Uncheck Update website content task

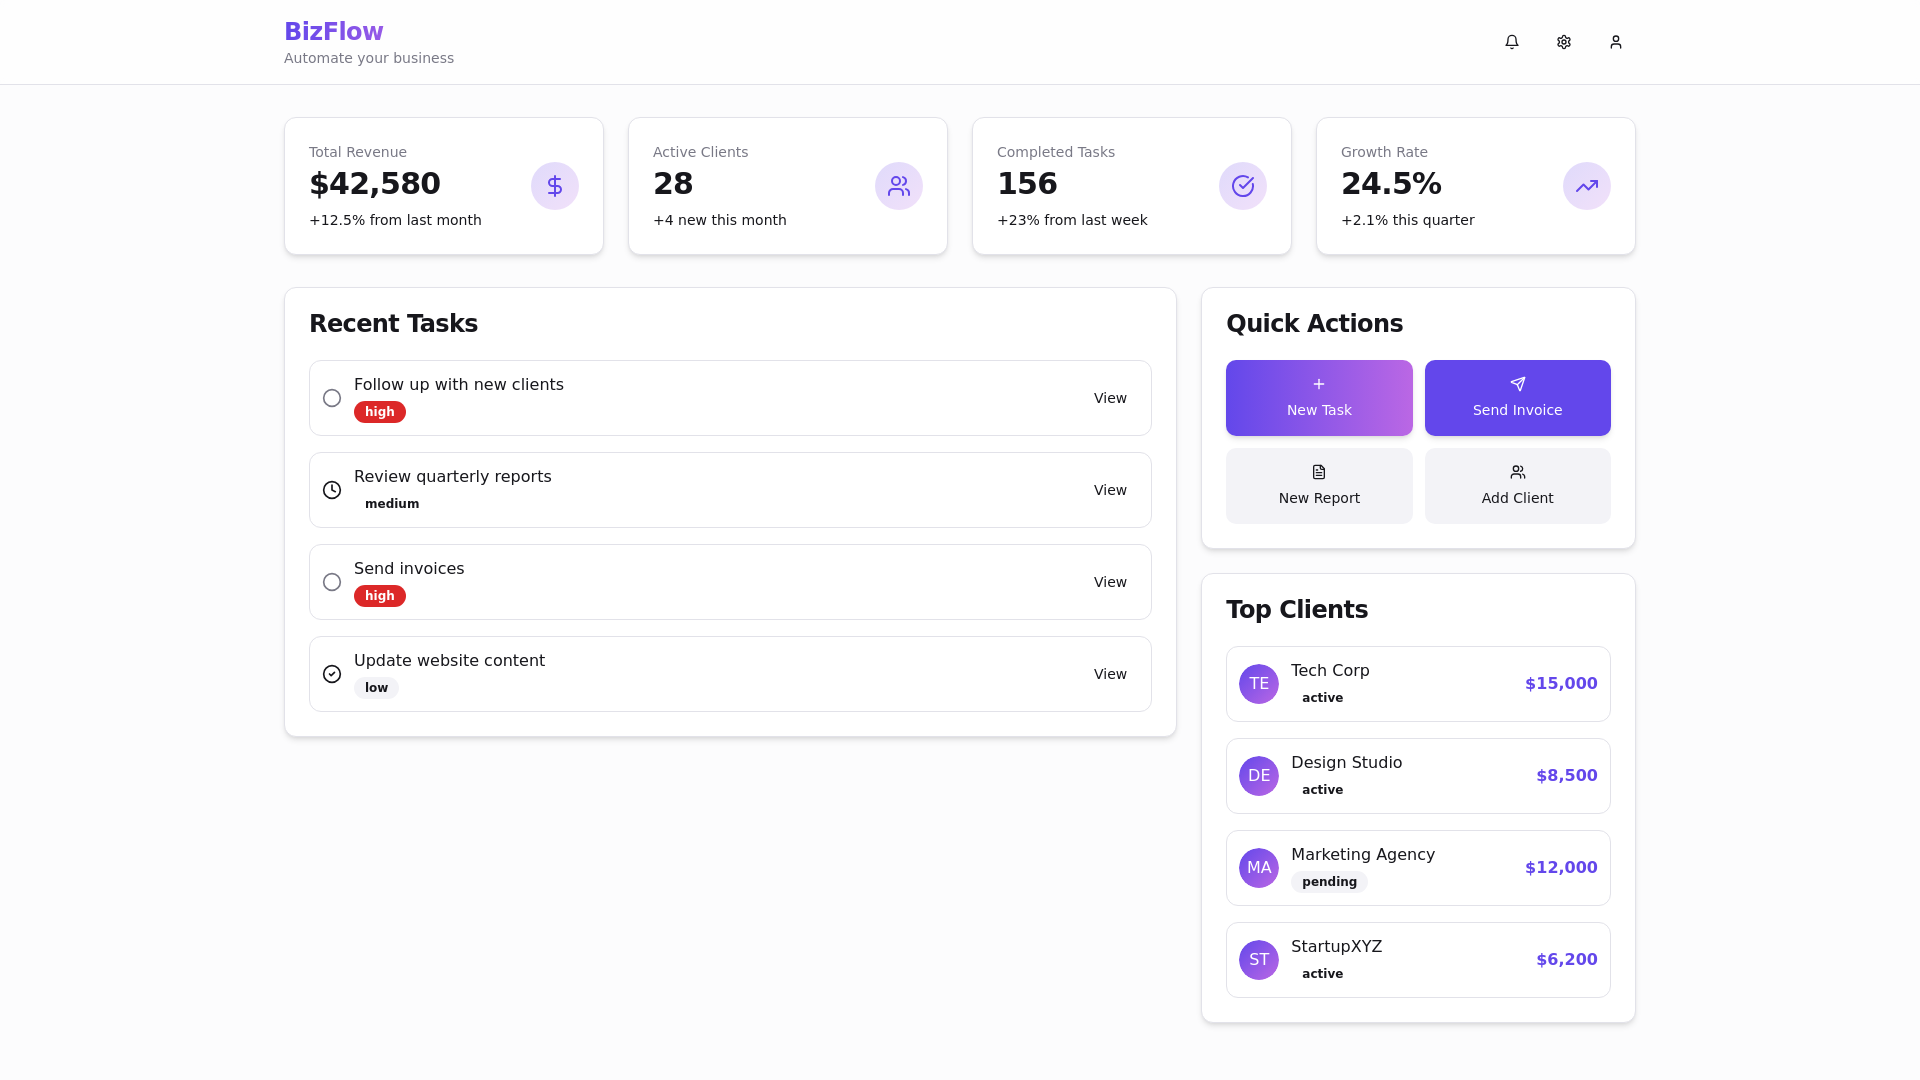coord(332,673)
